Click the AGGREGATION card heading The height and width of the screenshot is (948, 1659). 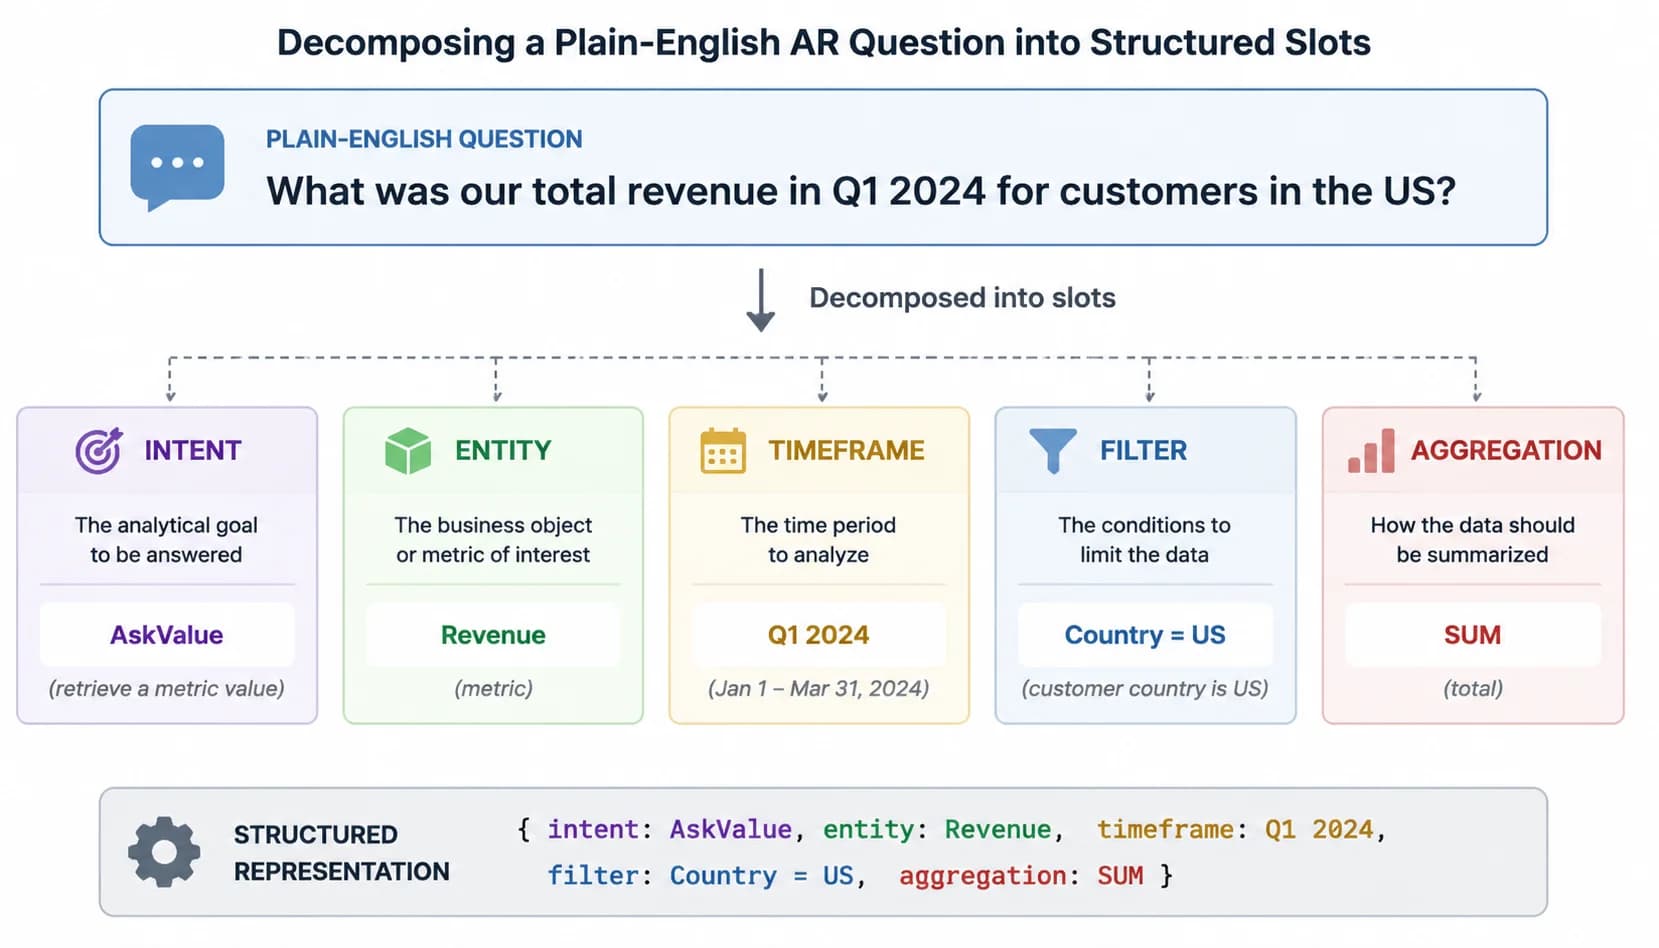(1506, 451)
